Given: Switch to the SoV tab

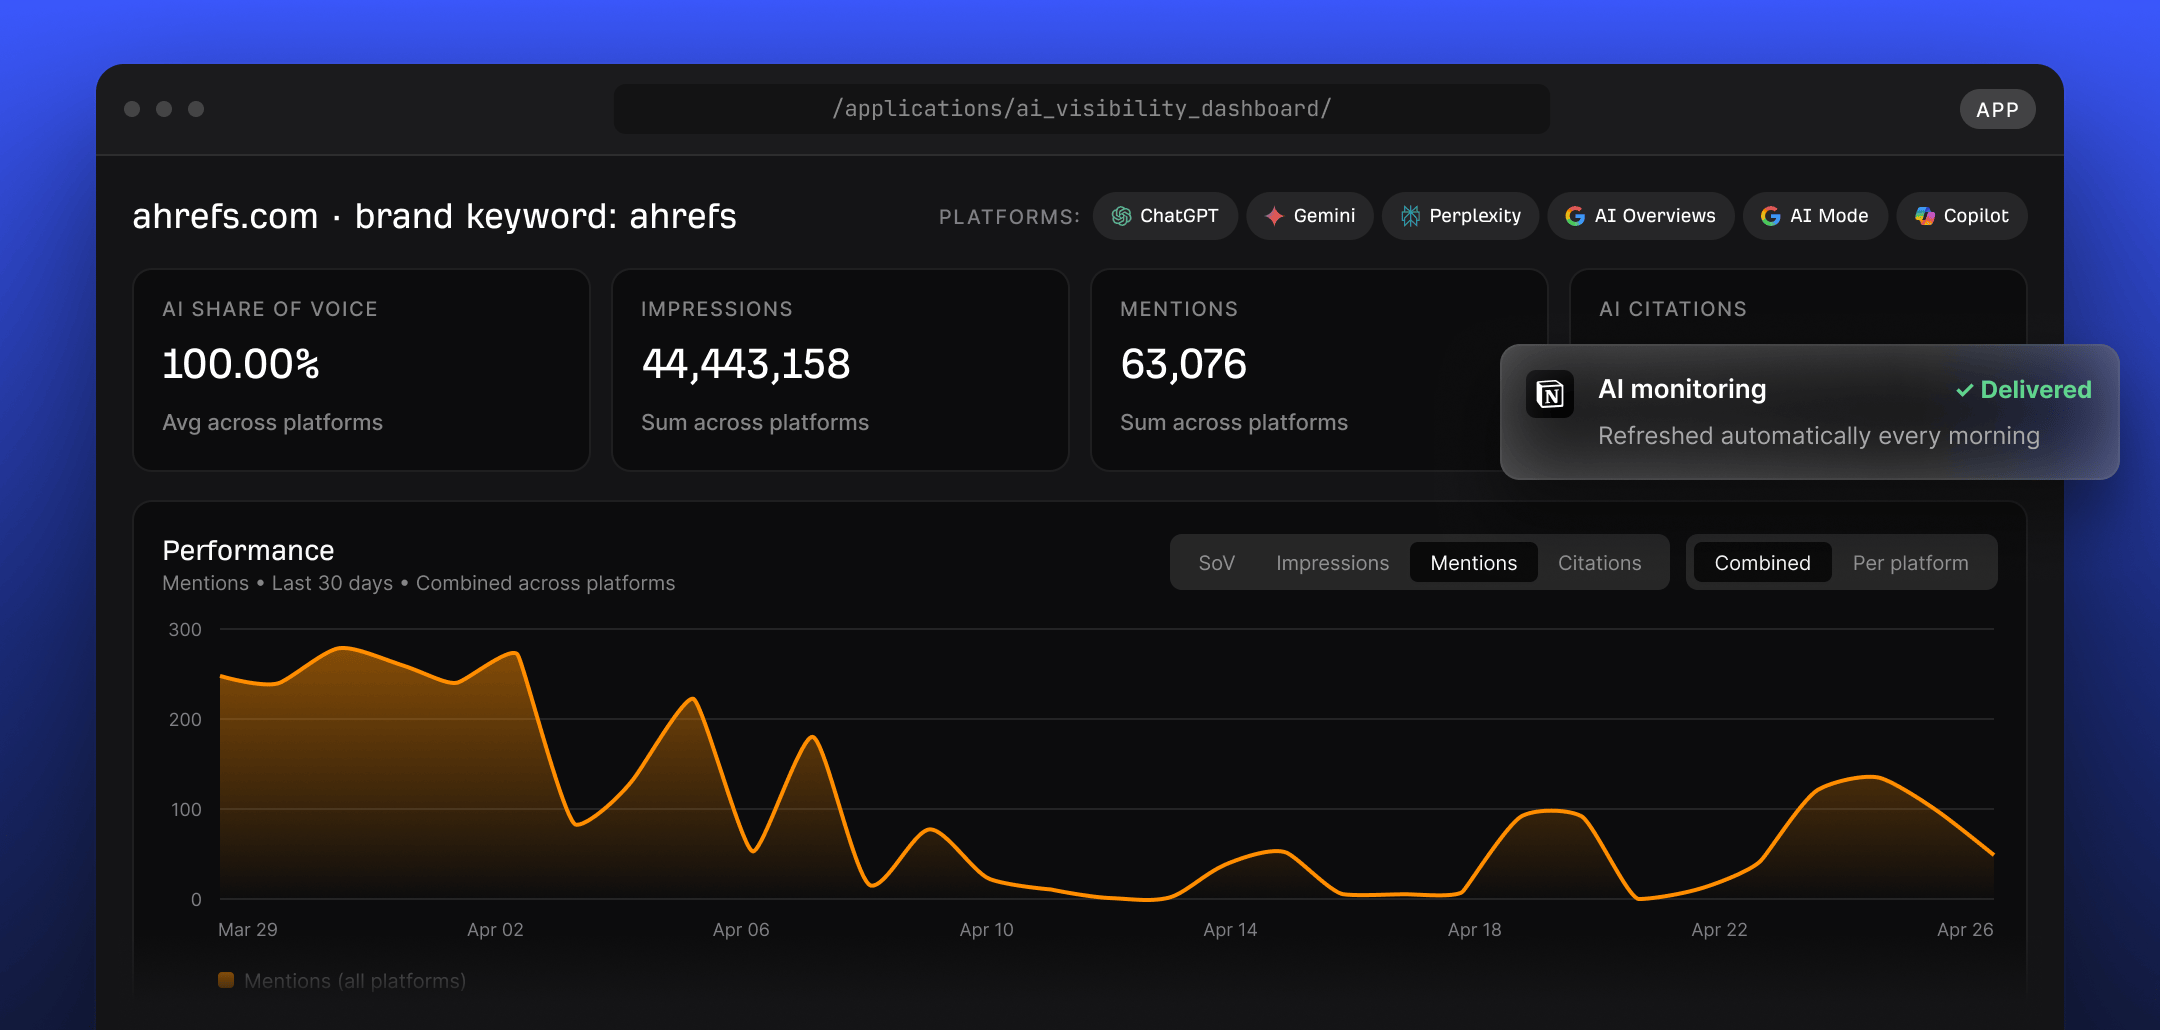Looking at the screenshot, I should (x=1217, y=563).
